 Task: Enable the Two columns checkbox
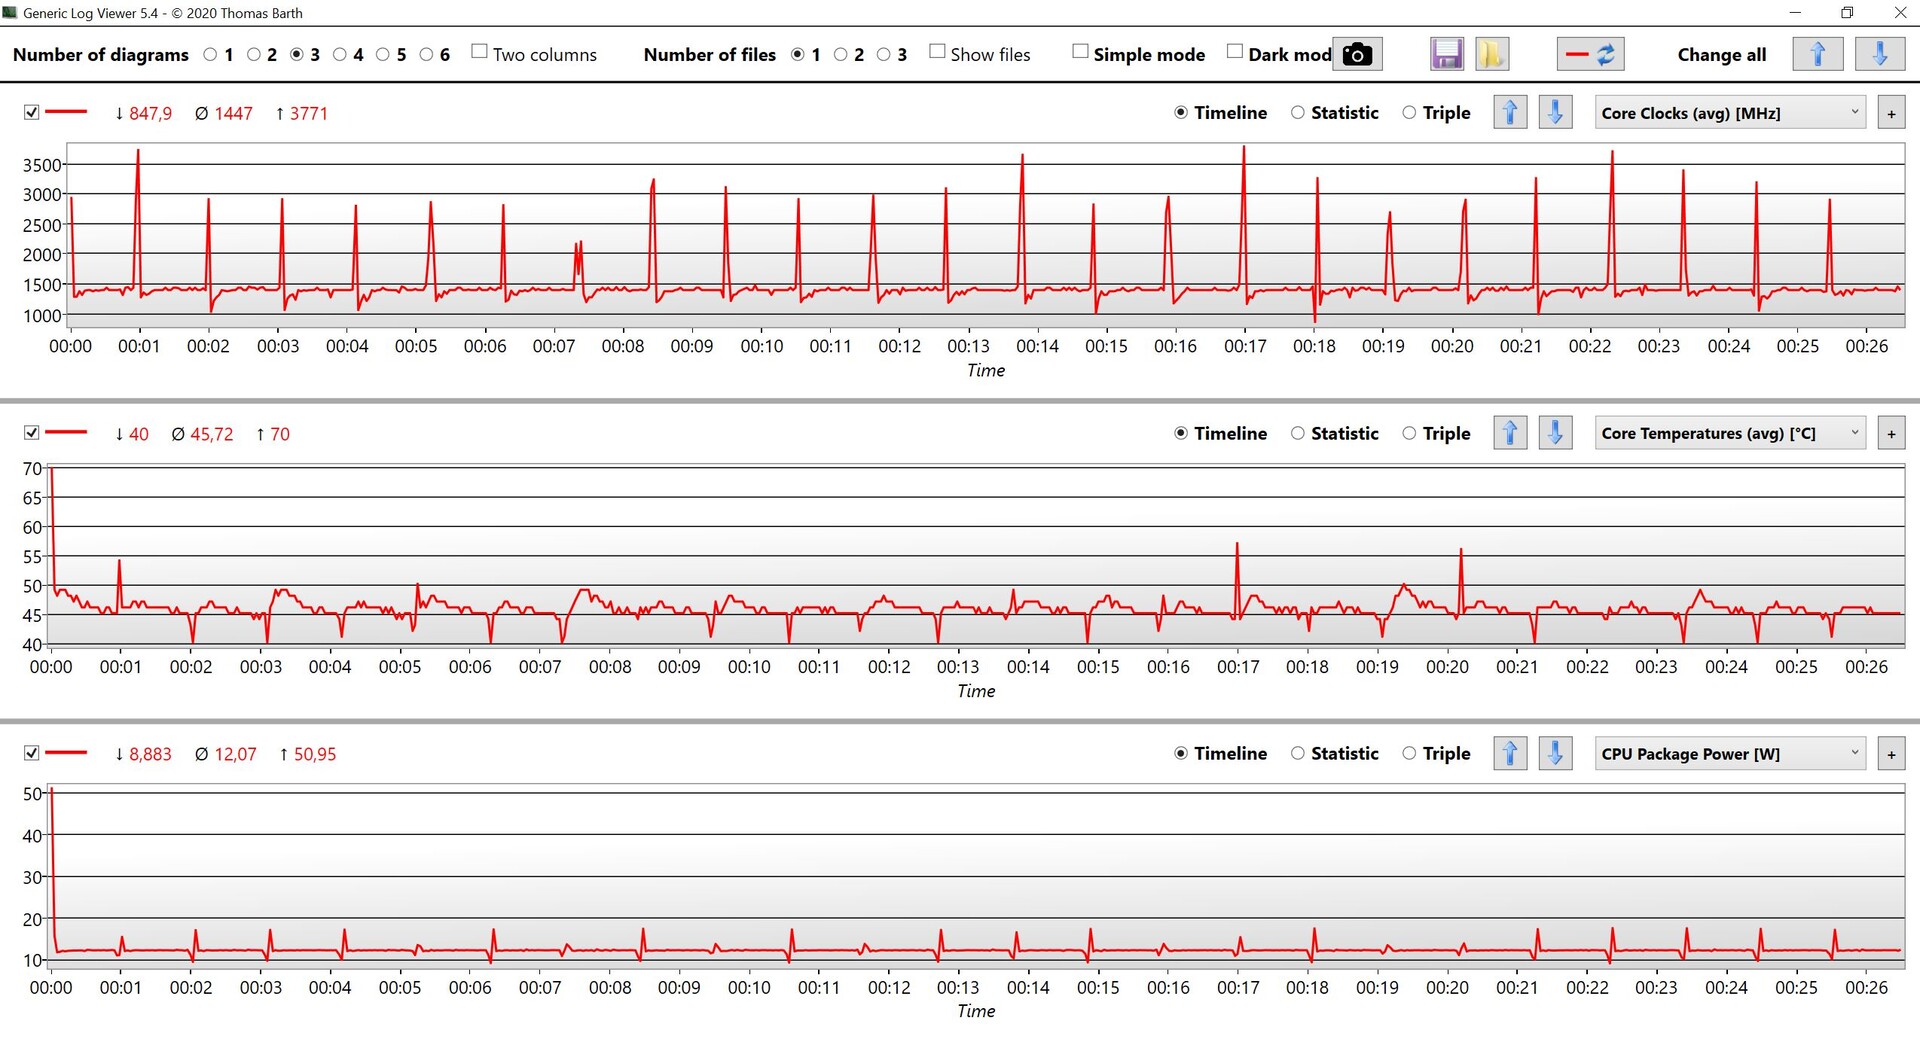[480, 52]
